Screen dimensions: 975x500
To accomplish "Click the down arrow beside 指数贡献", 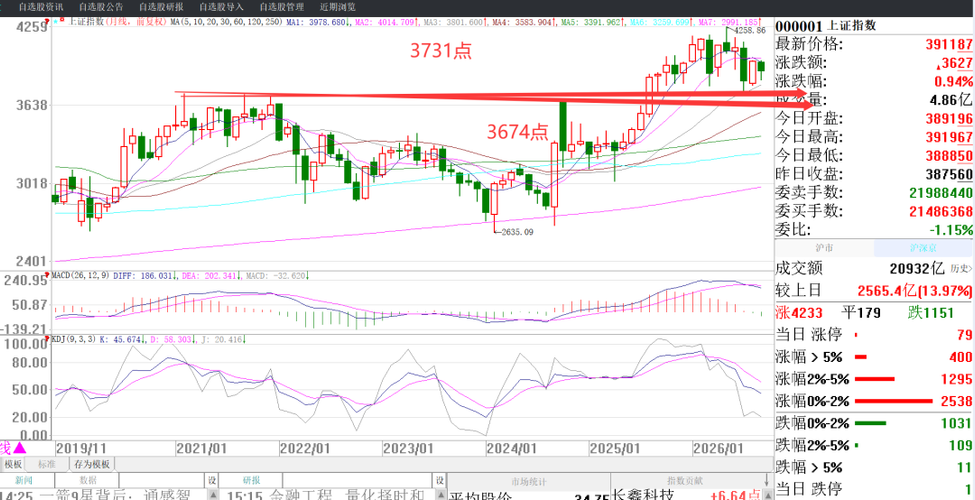I will tap(766, 481).
